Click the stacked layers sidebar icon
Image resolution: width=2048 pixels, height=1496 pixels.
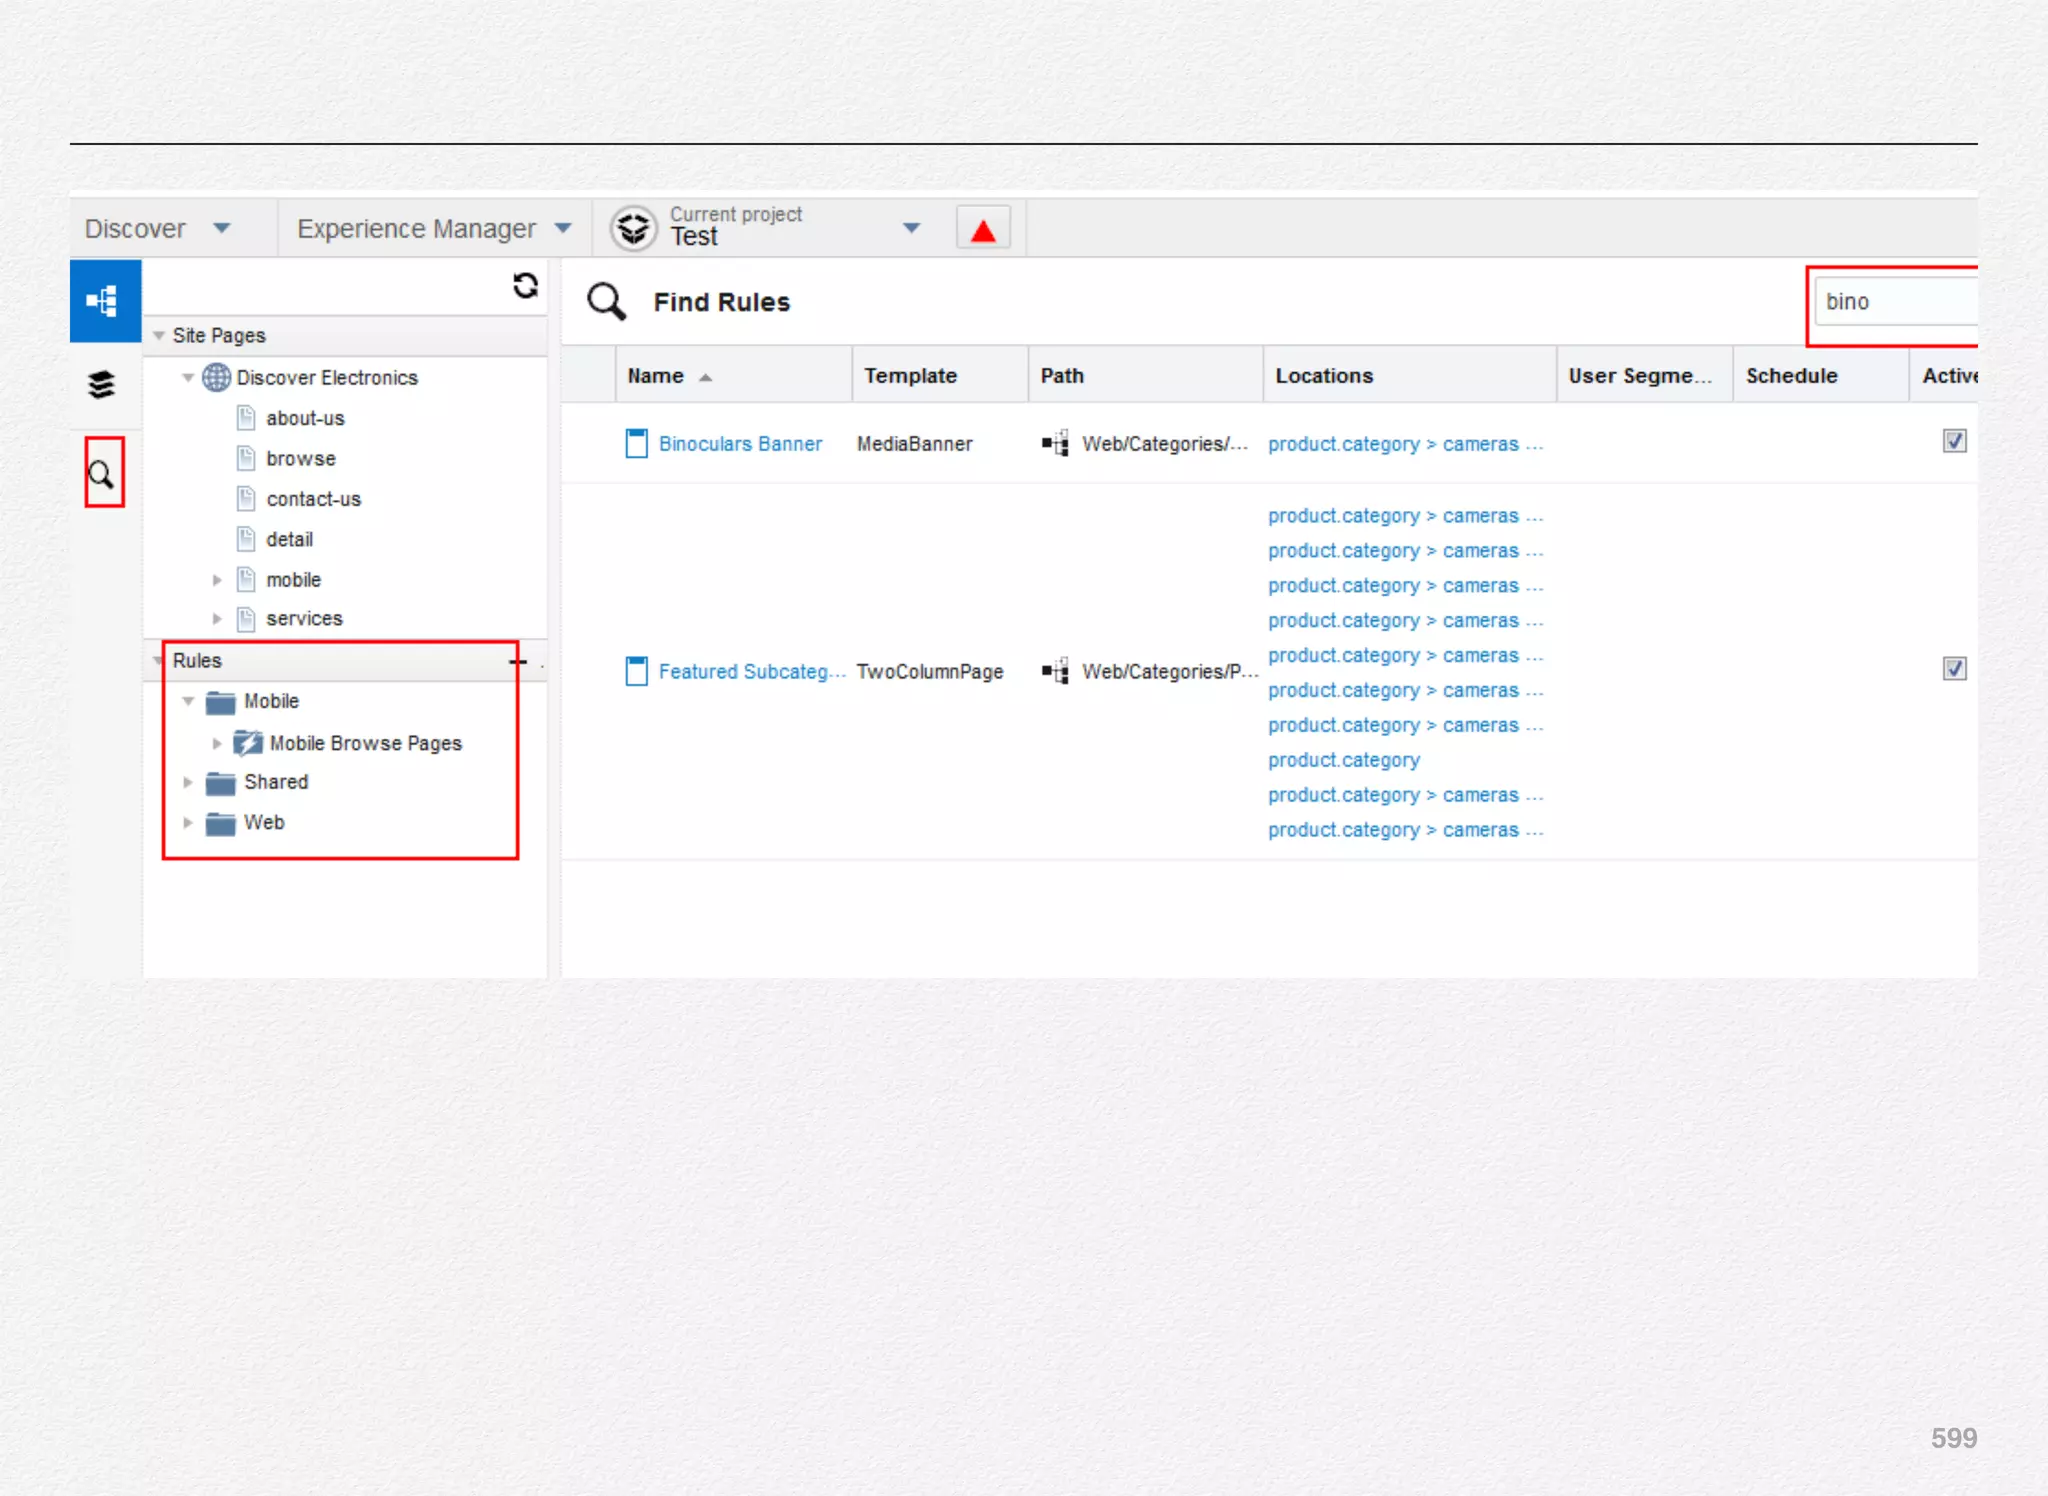tap(102, 385)
